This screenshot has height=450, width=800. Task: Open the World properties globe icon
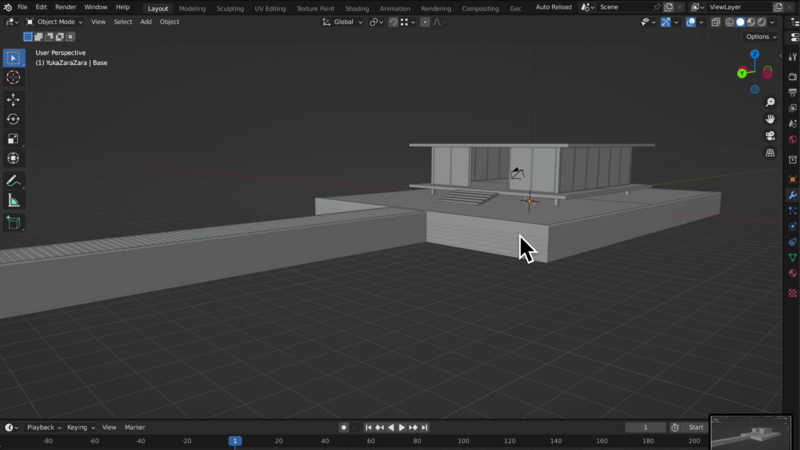(x=792, y=139)
